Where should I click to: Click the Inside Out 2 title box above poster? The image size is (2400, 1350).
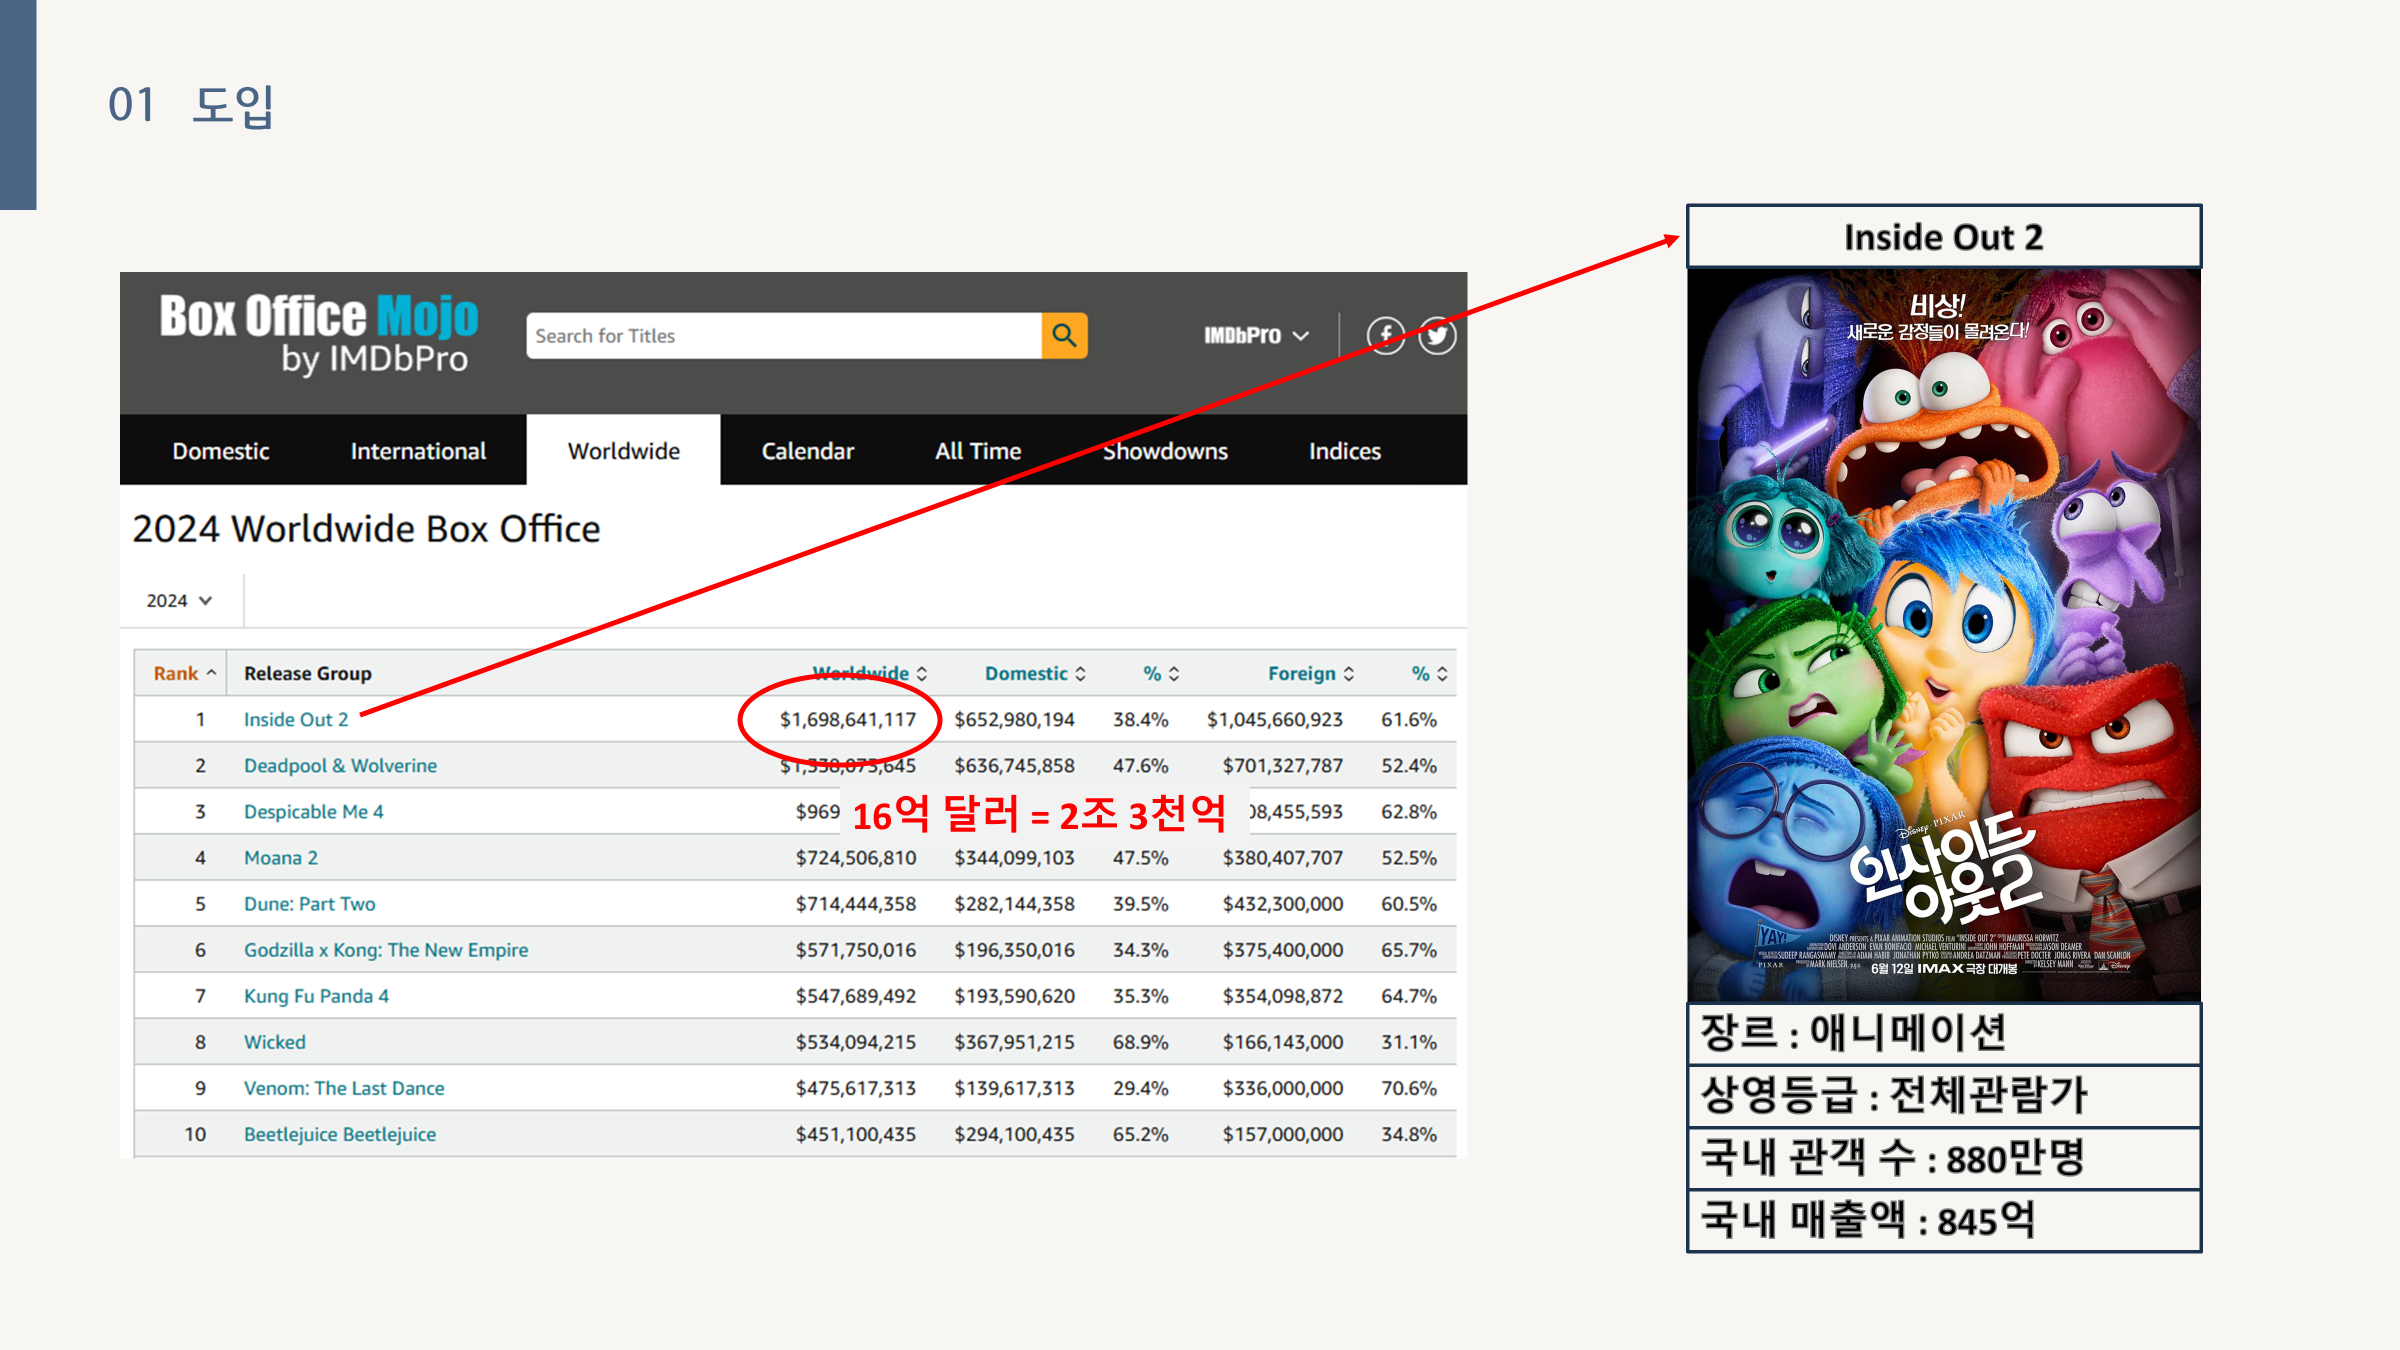coord(1944,237)
